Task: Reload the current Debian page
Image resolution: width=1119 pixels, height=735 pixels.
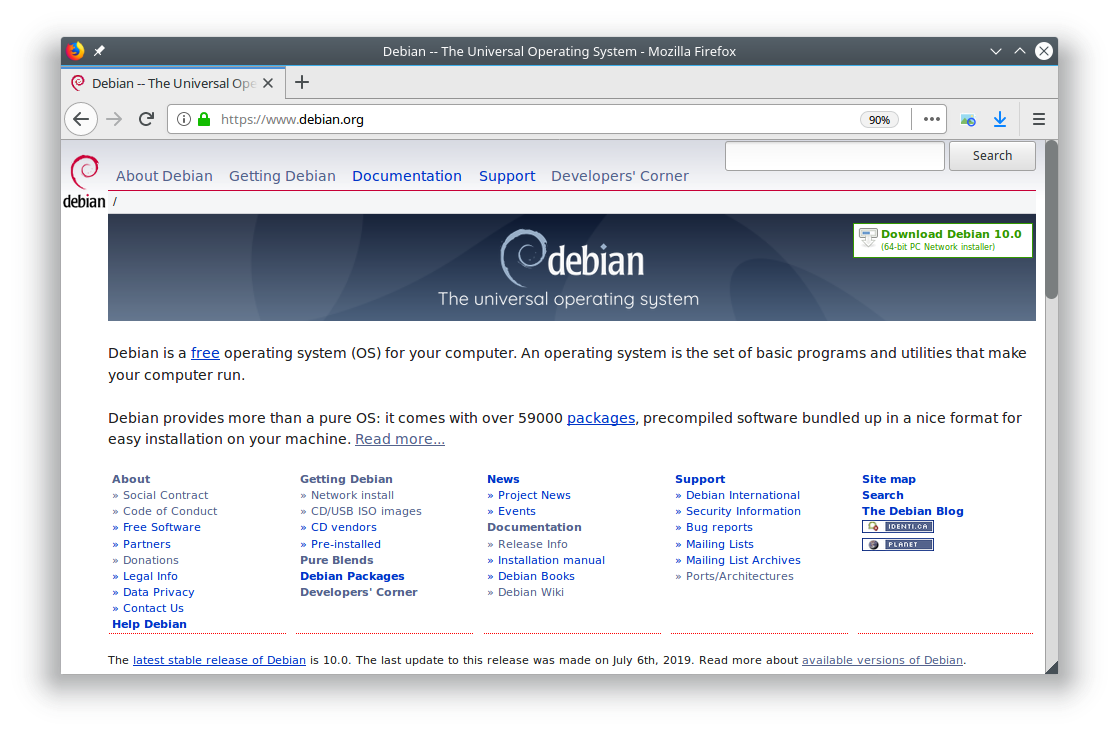Action: pos(146,119)
